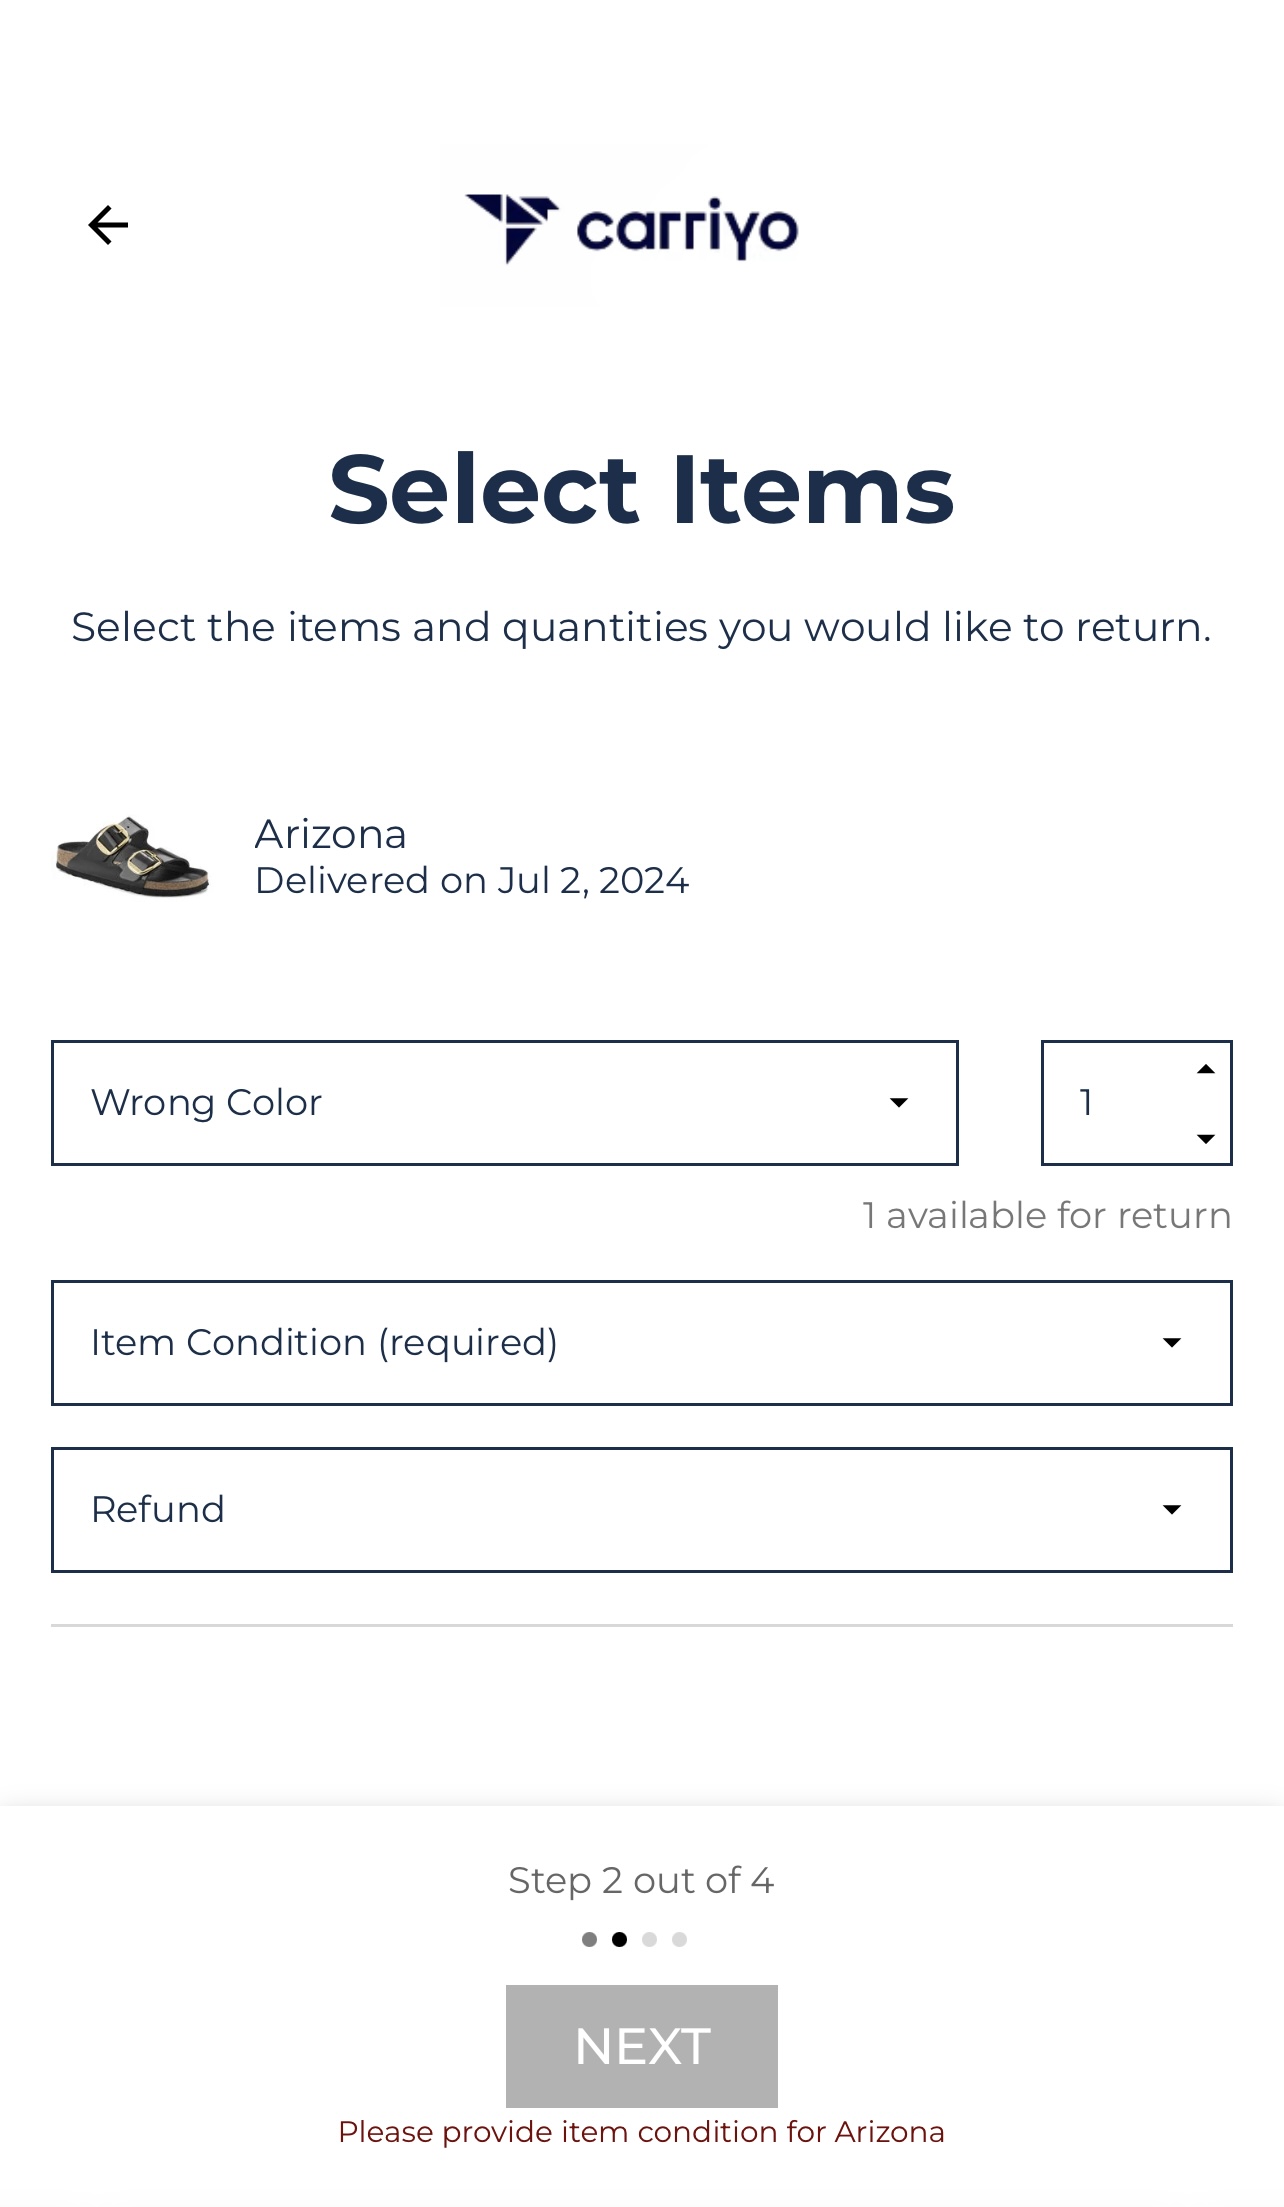Viewport: 1284px width, 2207px height.
Task: Click the NEXT button
Action: coord(642,2046)
